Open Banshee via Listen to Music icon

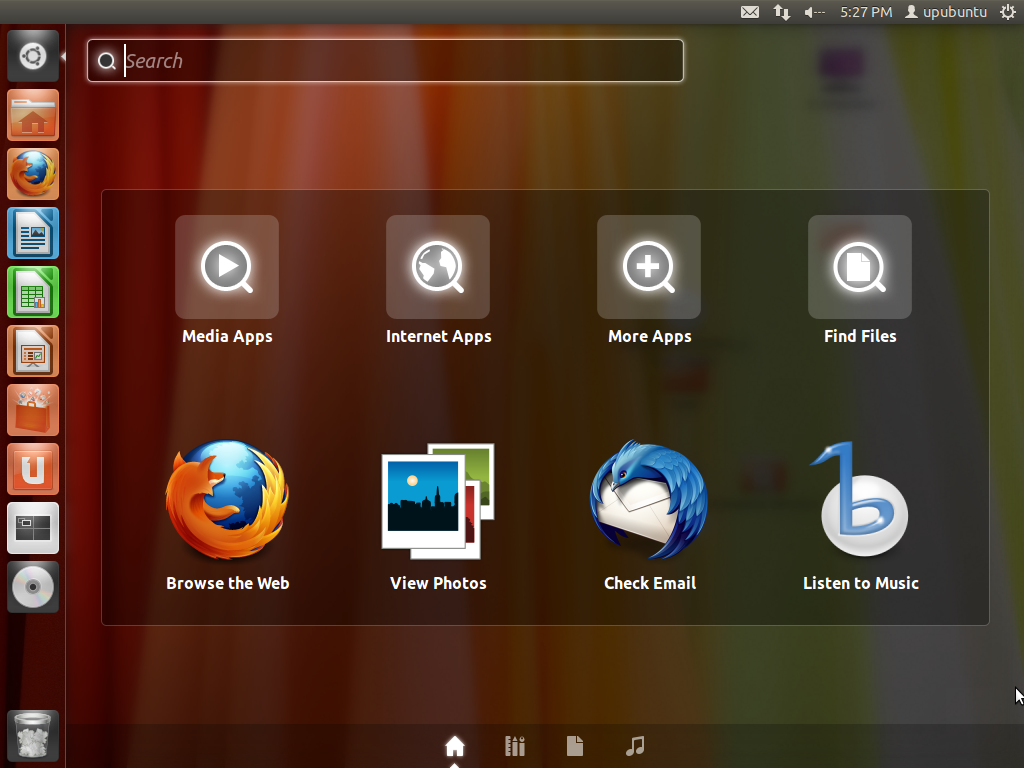click(x=859, y=500)
